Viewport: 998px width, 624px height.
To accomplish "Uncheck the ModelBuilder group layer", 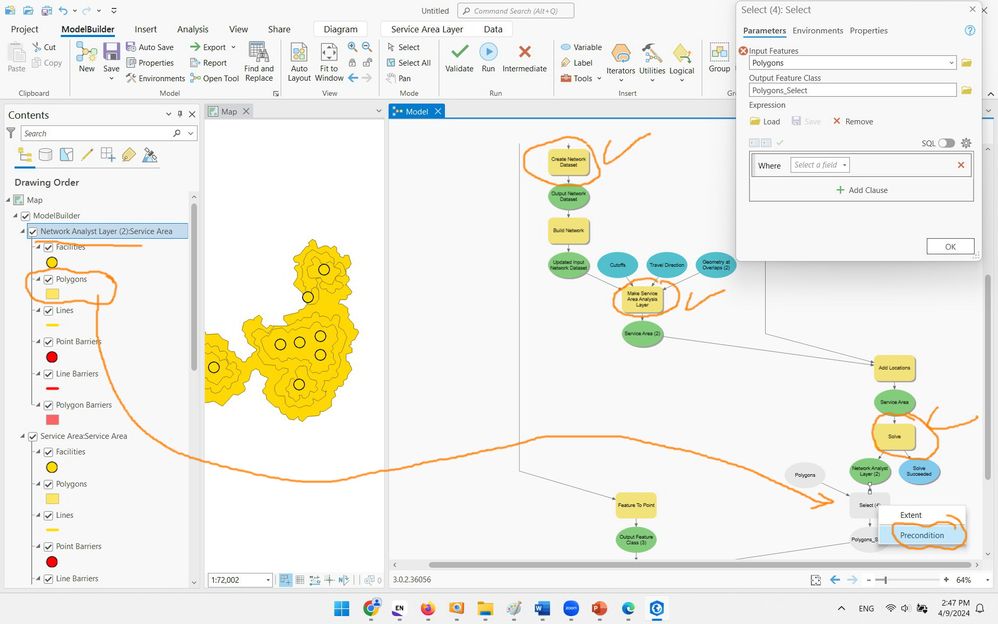I will tap(25, 216).
